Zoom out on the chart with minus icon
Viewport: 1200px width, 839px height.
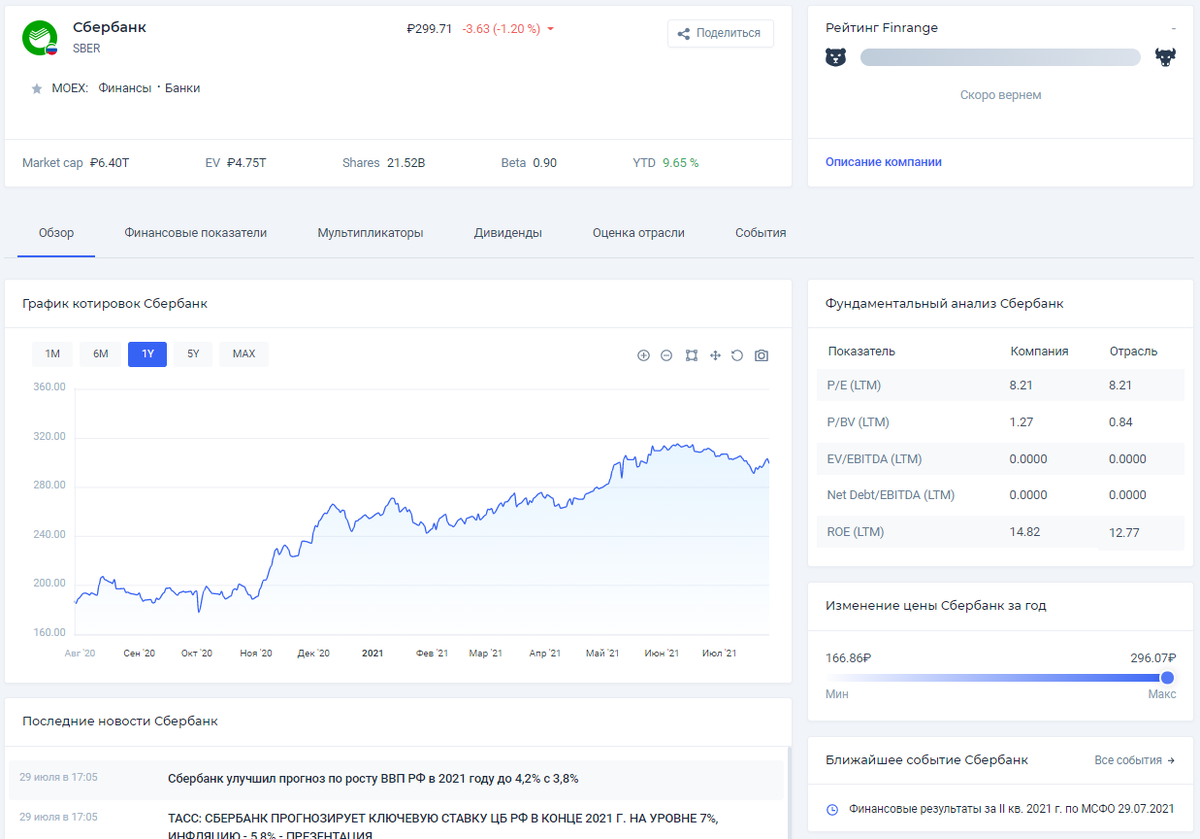[667, 355]
